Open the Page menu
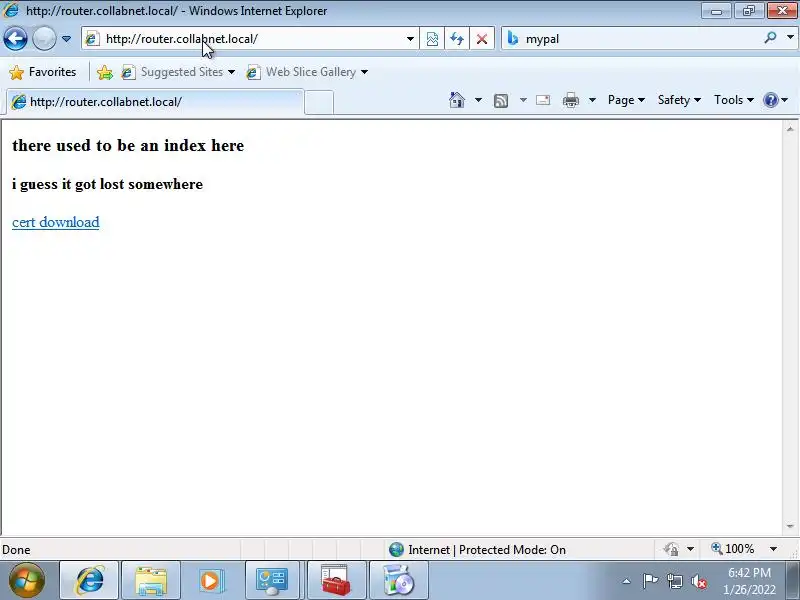This screenshot has width=800, height=600. (626, 100)
